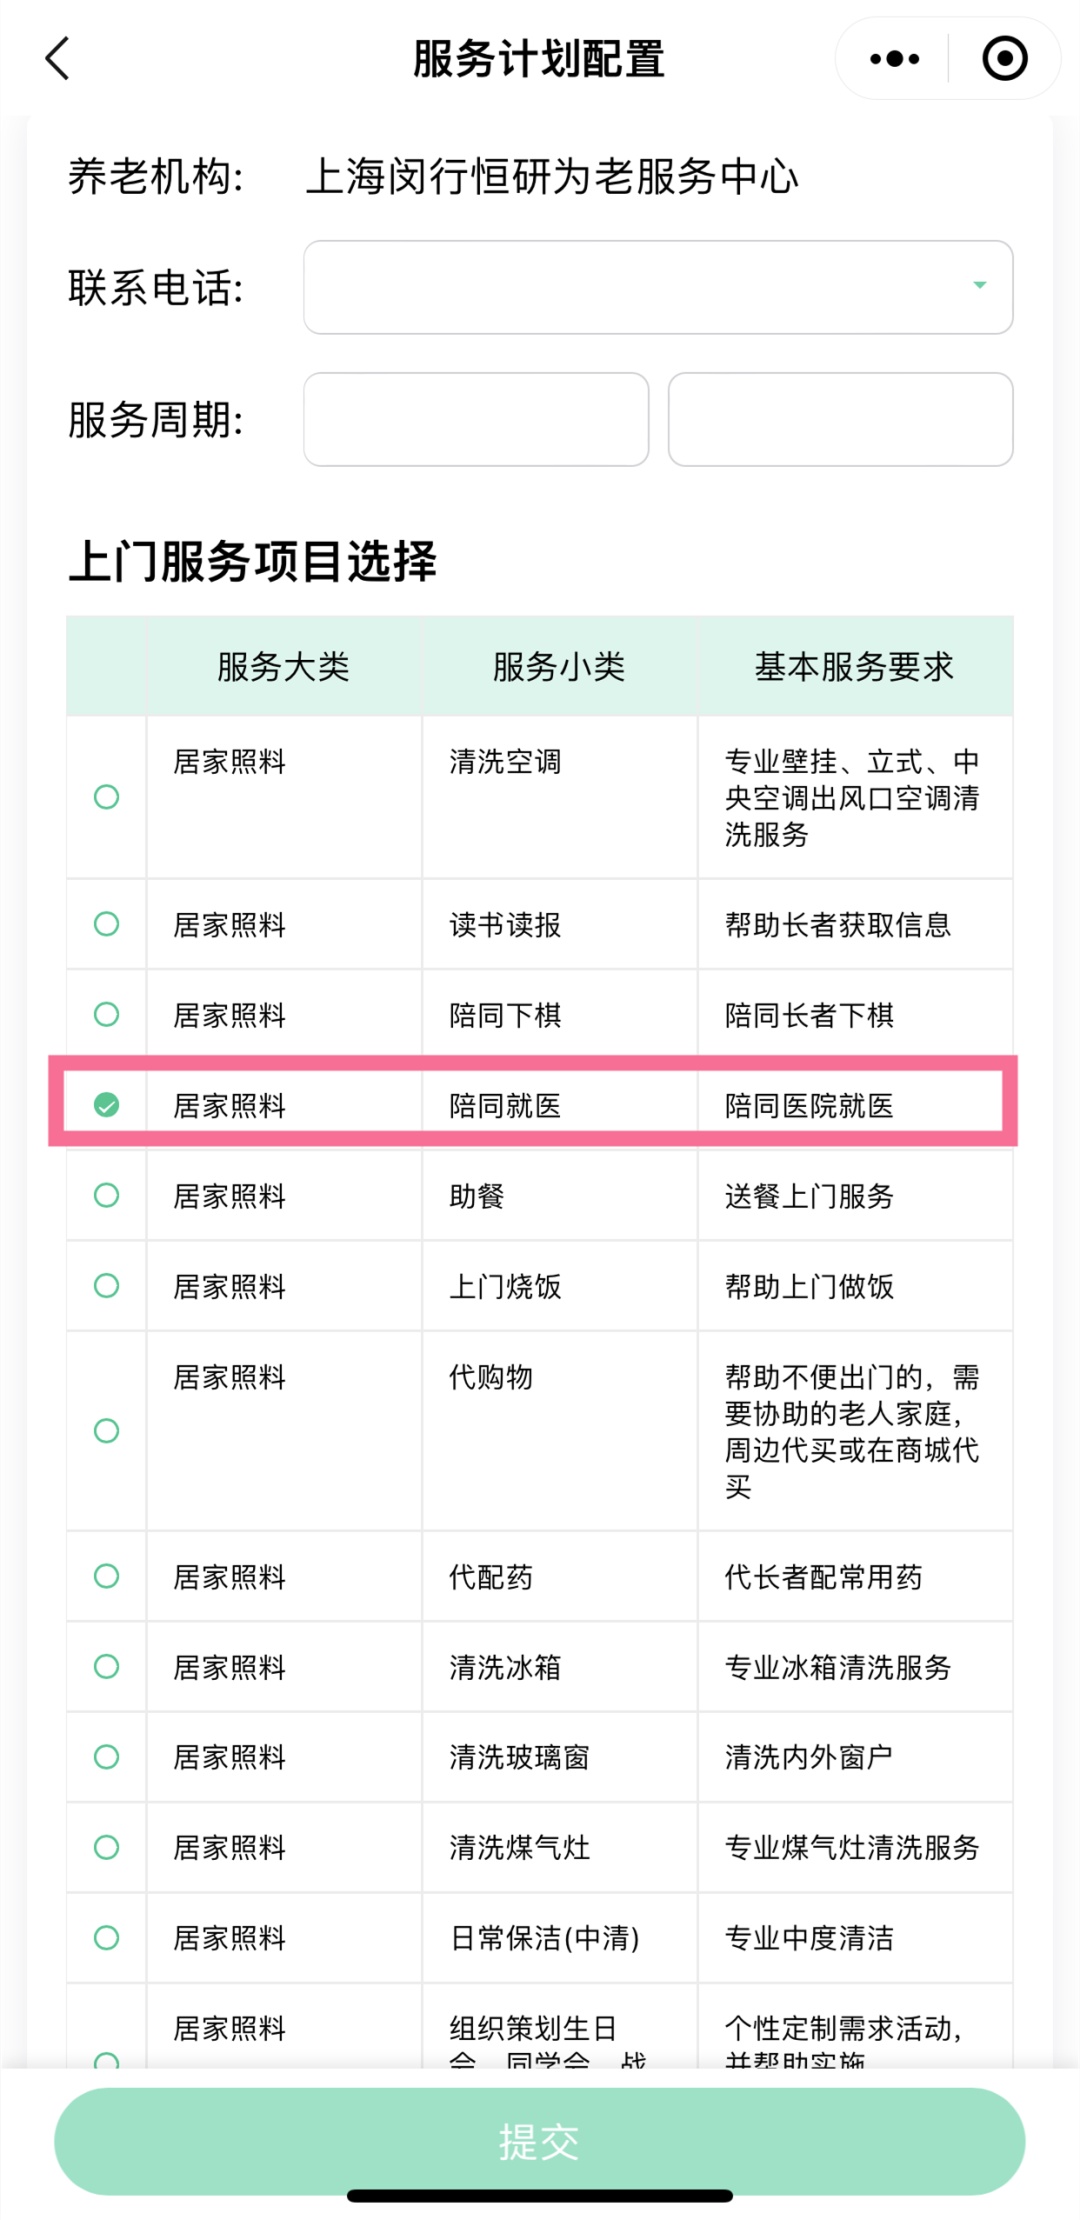Open the 联系电话 dropdown

658,287
